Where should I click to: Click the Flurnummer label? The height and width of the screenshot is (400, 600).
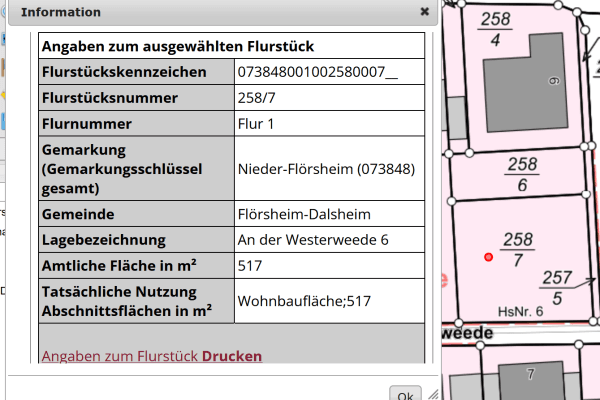86,124
